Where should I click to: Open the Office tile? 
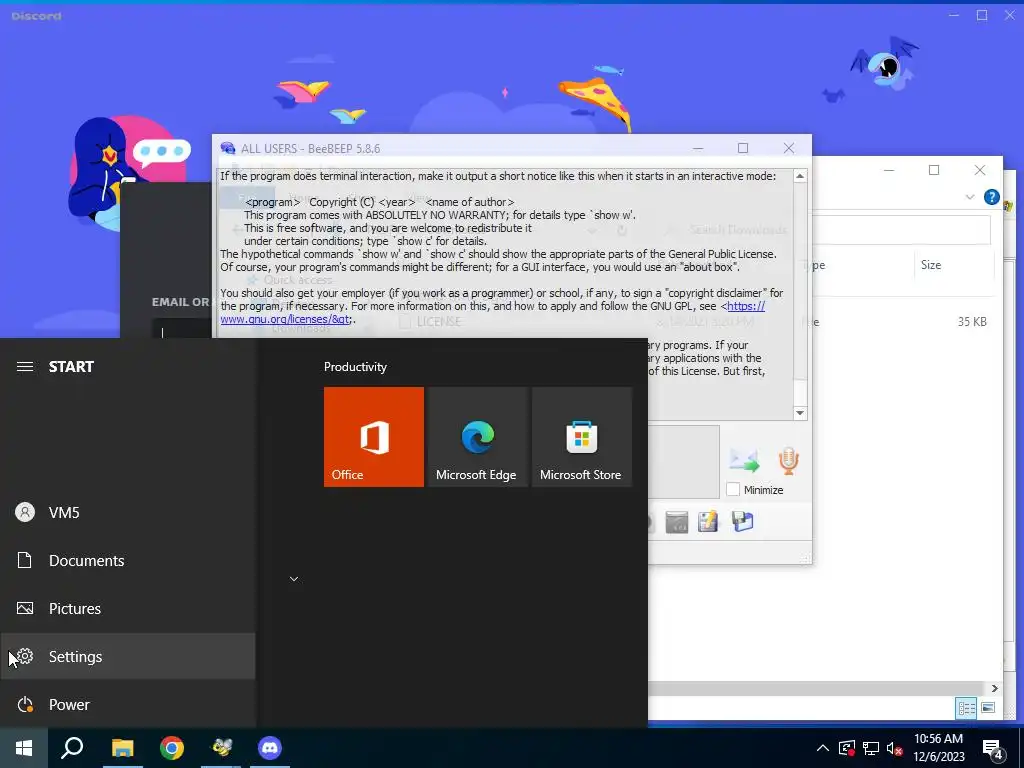(x=374, y=437)
